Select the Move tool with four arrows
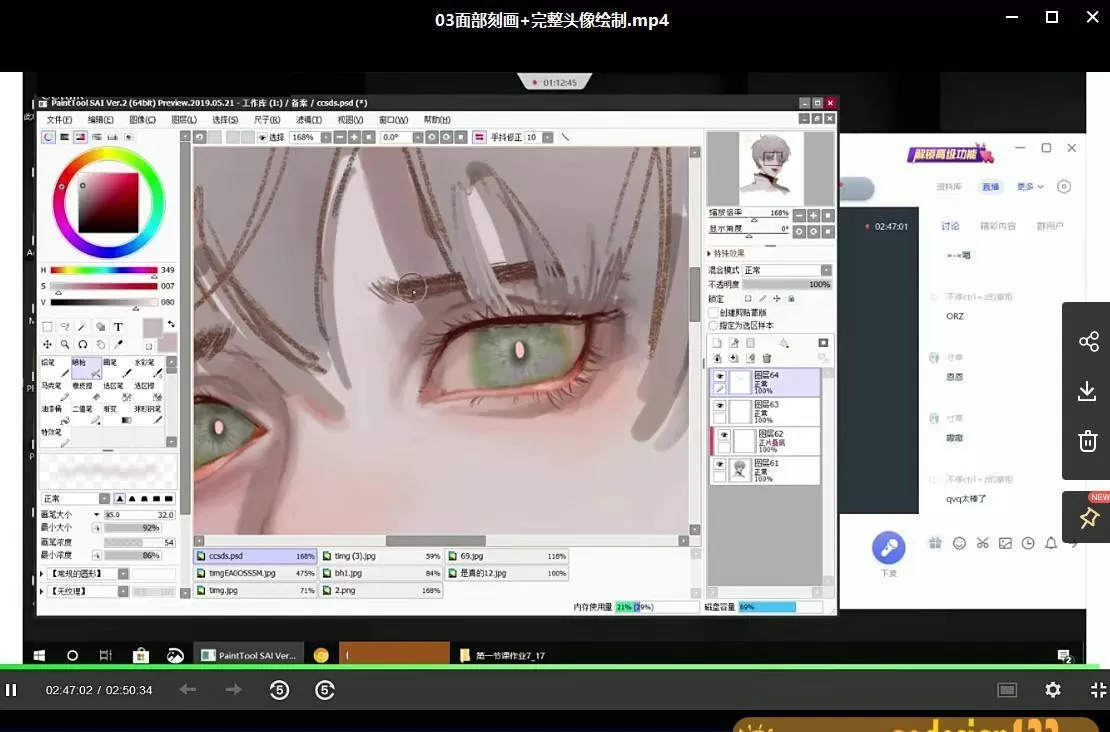 (47, 344)
